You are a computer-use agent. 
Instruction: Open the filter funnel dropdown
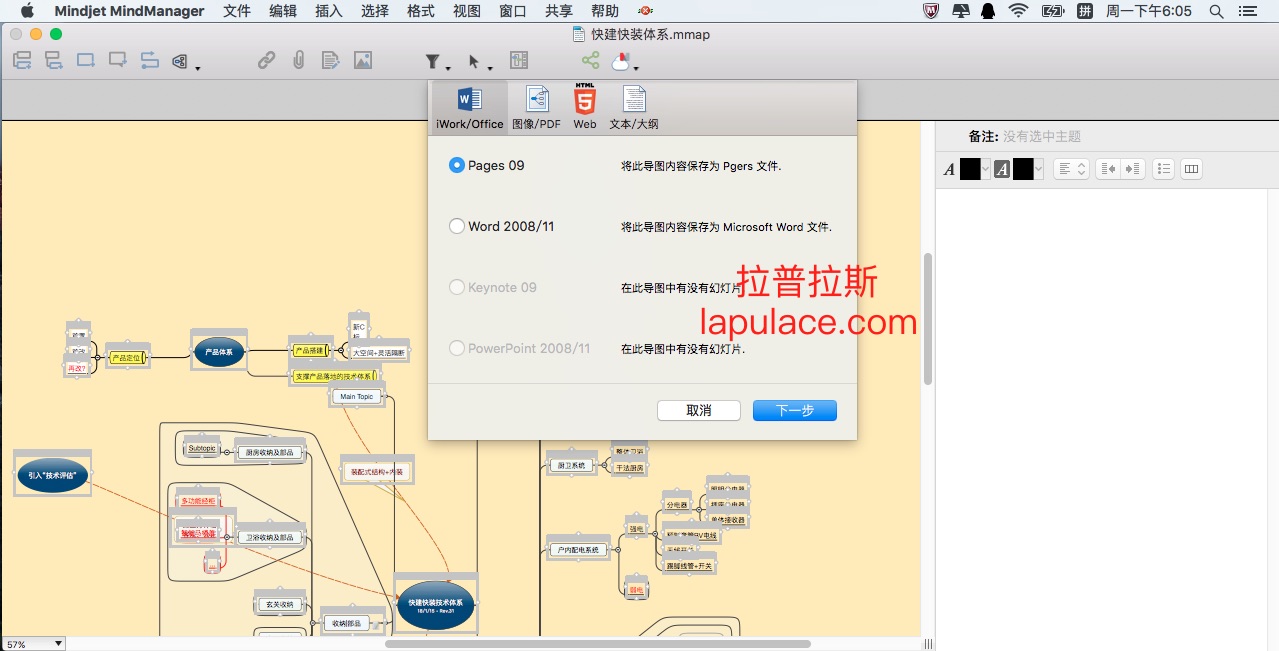(x=436, y=62)
